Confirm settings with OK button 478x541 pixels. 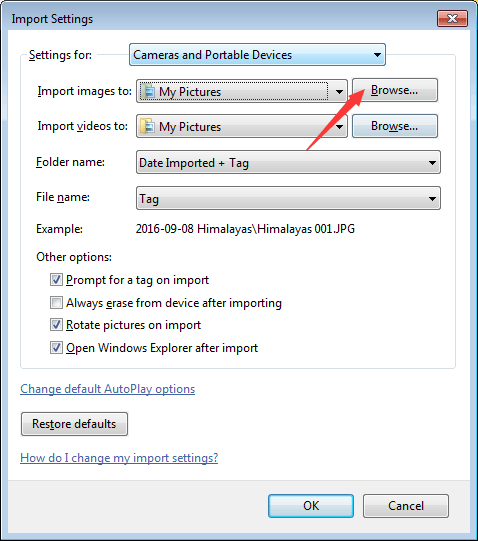tap(311, 506)
